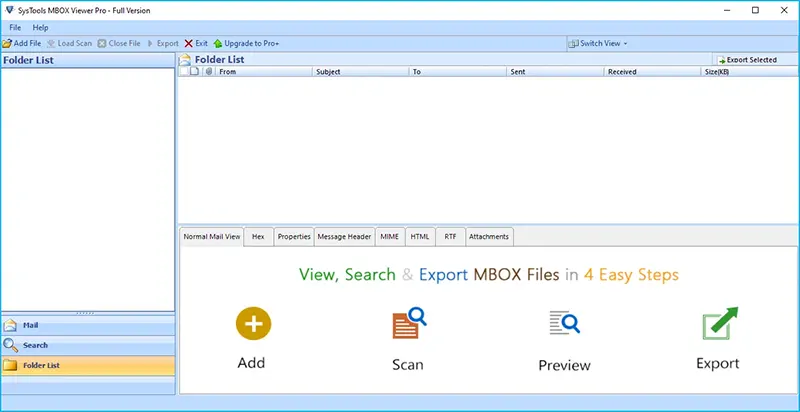Click the green Export arrow icon
This screenshot has width=800, height=412.
click(x=720, y=324)
